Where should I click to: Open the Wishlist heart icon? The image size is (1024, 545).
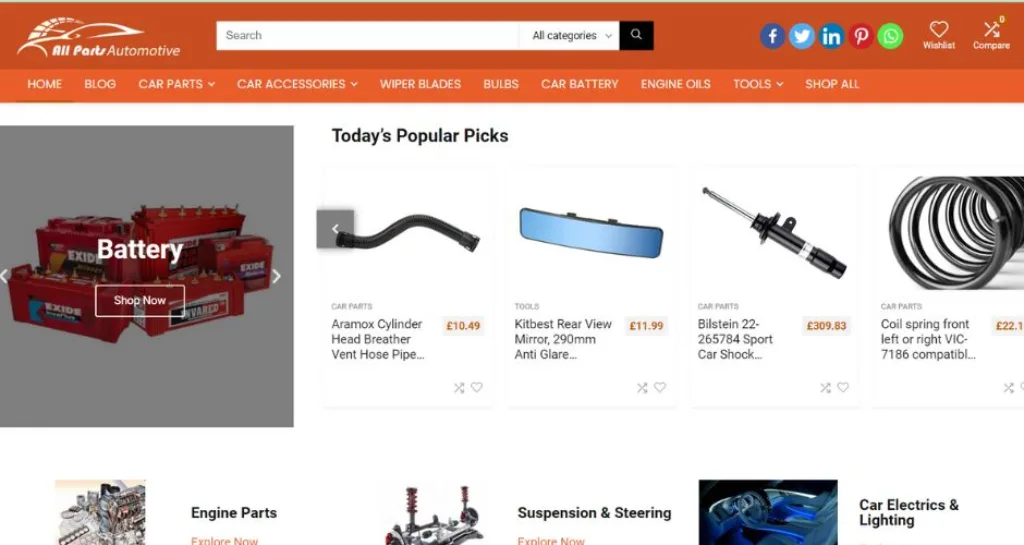(x=938, y=35)
